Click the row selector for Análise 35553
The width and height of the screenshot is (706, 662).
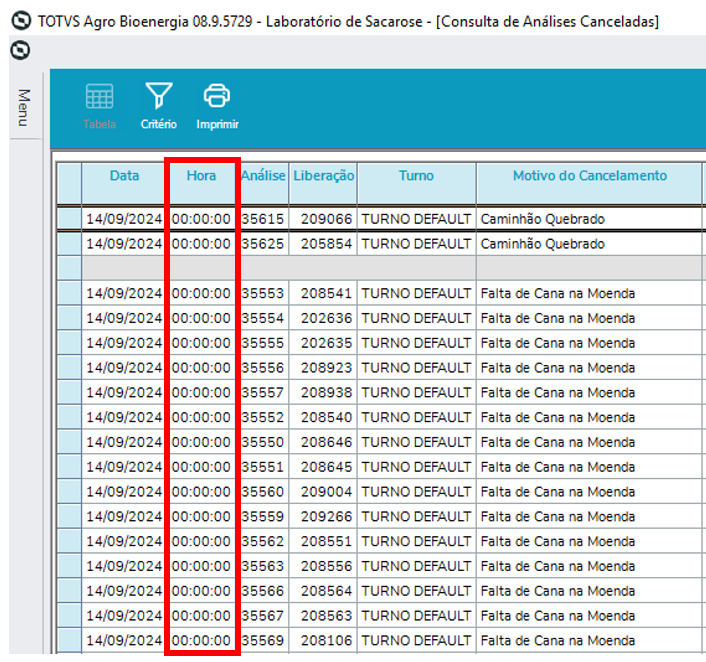[x=69, y=294]
